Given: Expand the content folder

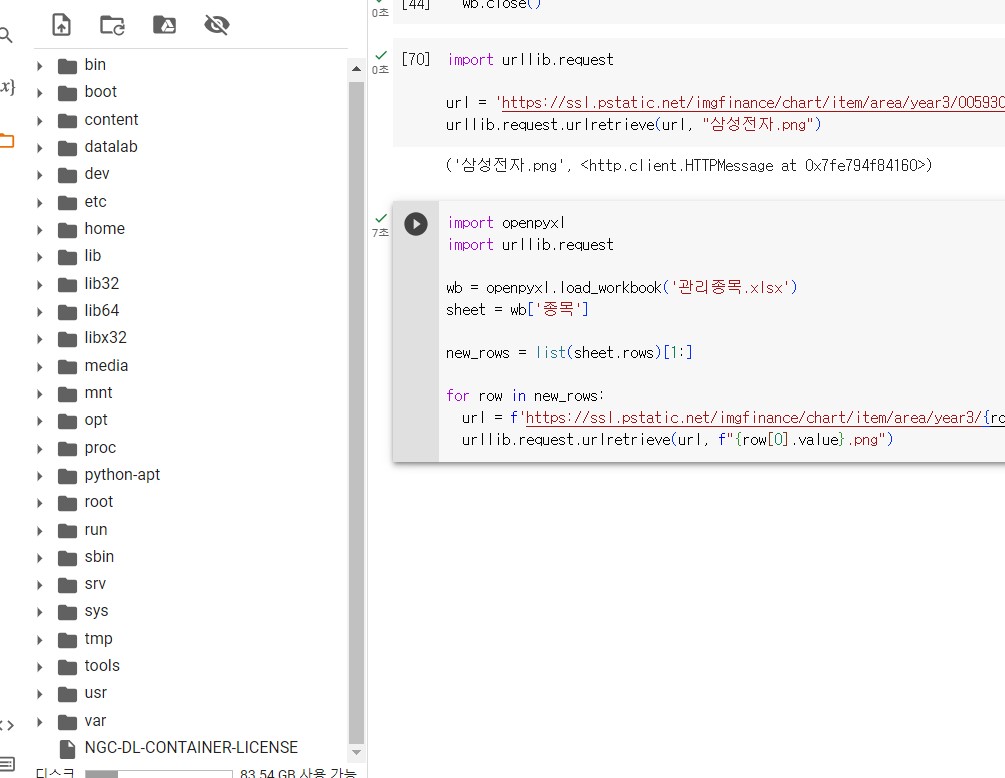Looking at the screenshot, I should tap(40, 120).
